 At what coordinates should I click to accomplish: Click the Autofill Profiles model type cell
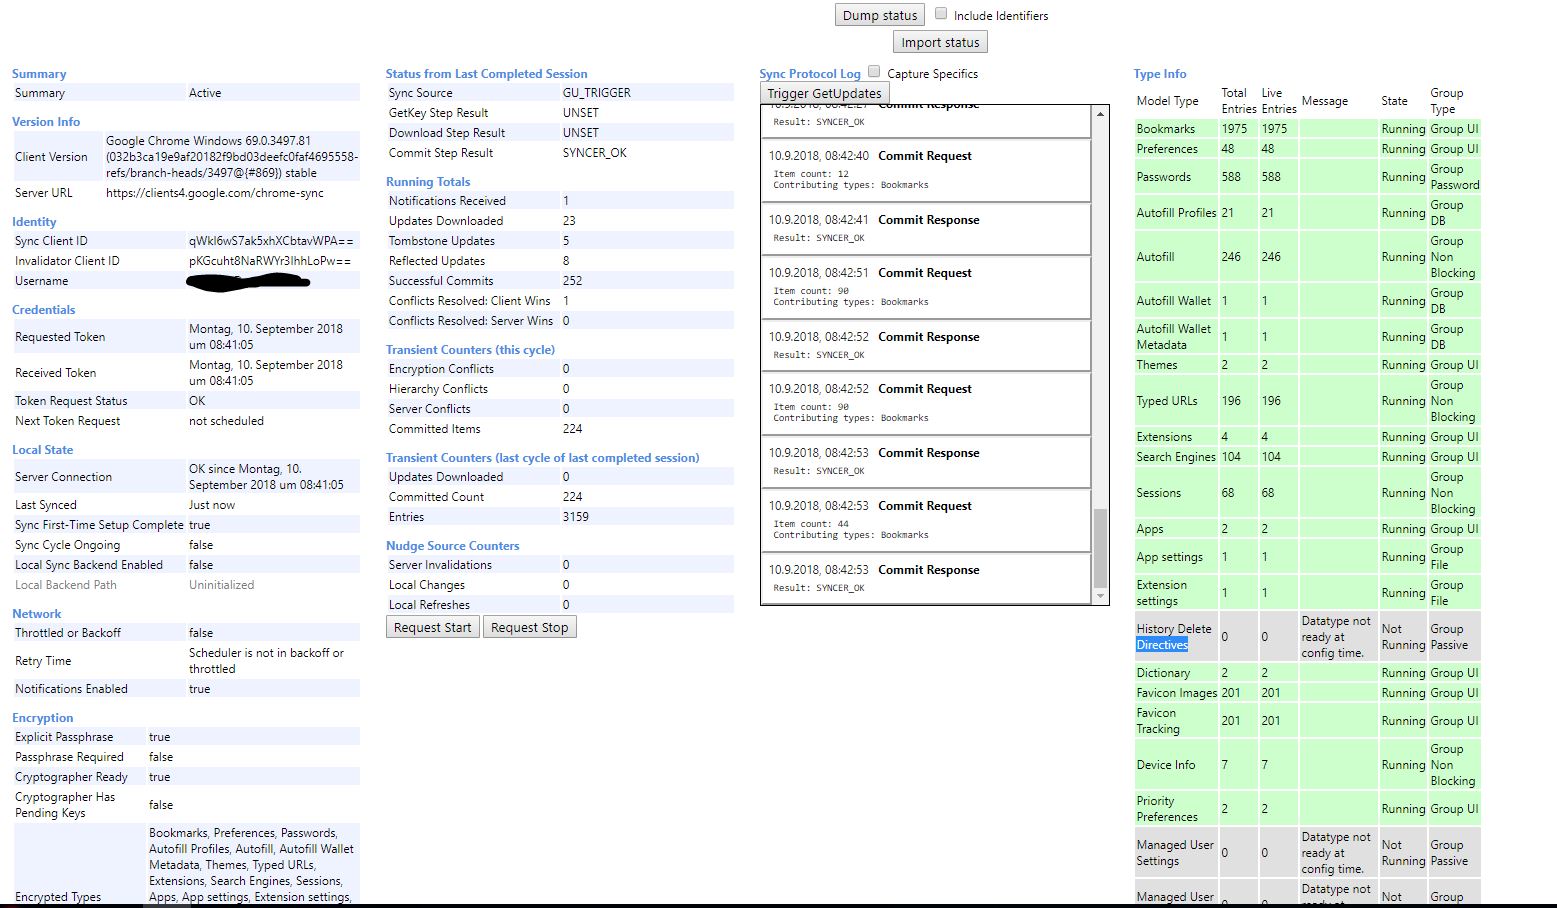(x=1176, y=213)
